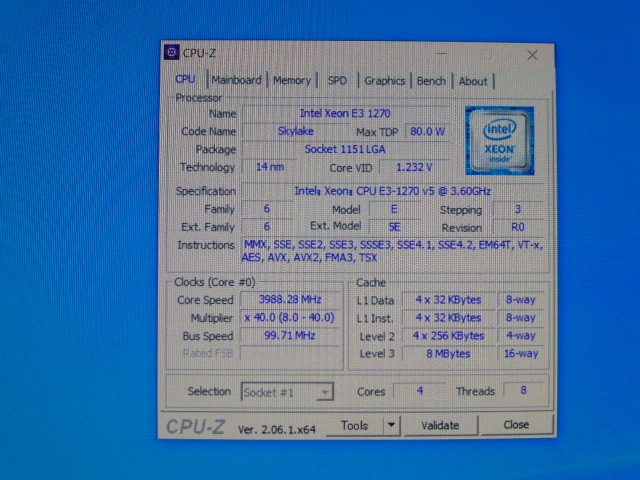The height and width of the screenshot is (480, 640).
Task: Click the Family value 6
Action: (267, 209)
